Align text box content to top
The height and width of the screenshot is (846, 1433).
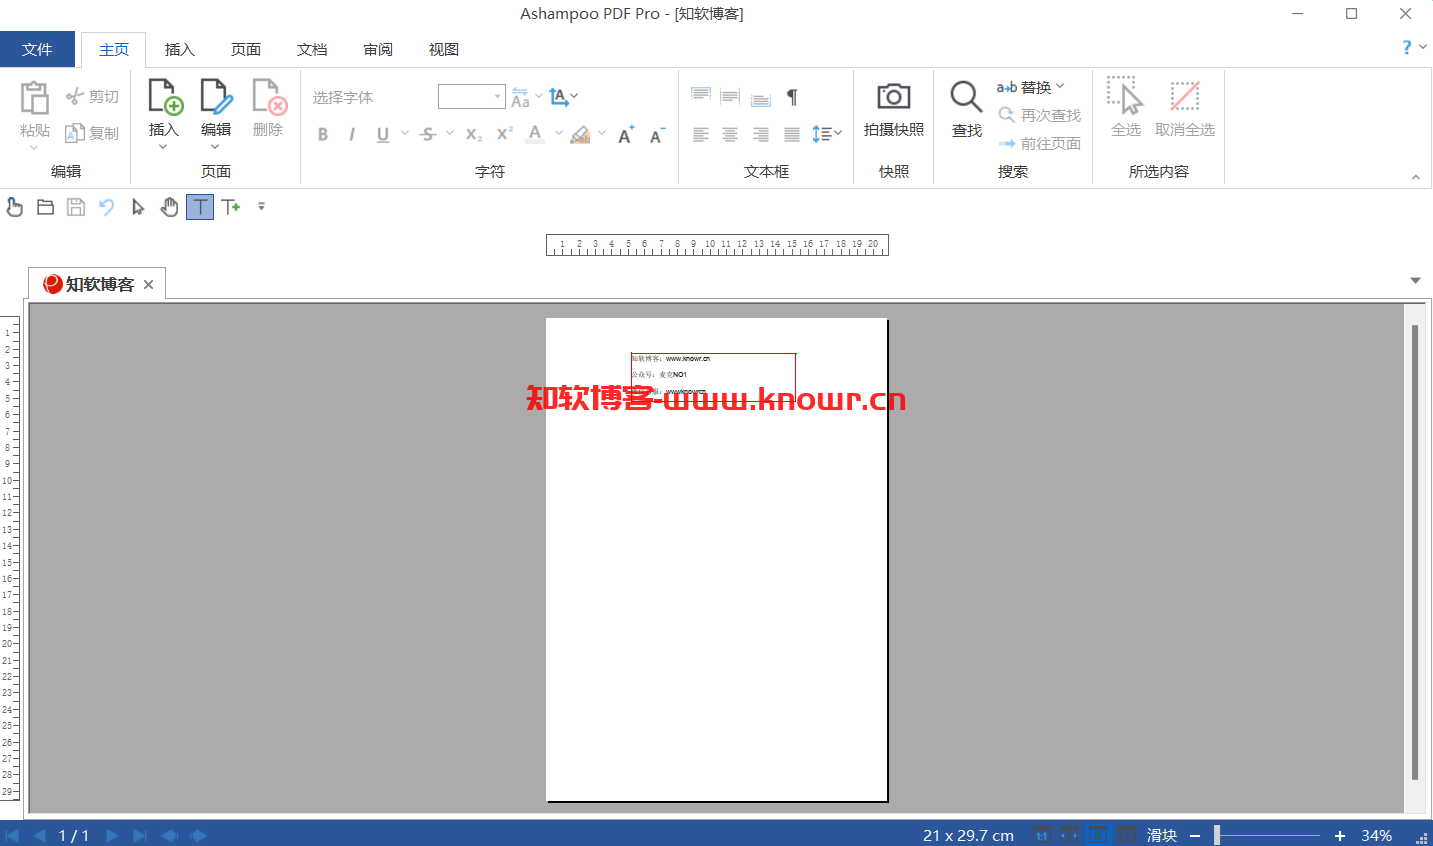[701, 96]
